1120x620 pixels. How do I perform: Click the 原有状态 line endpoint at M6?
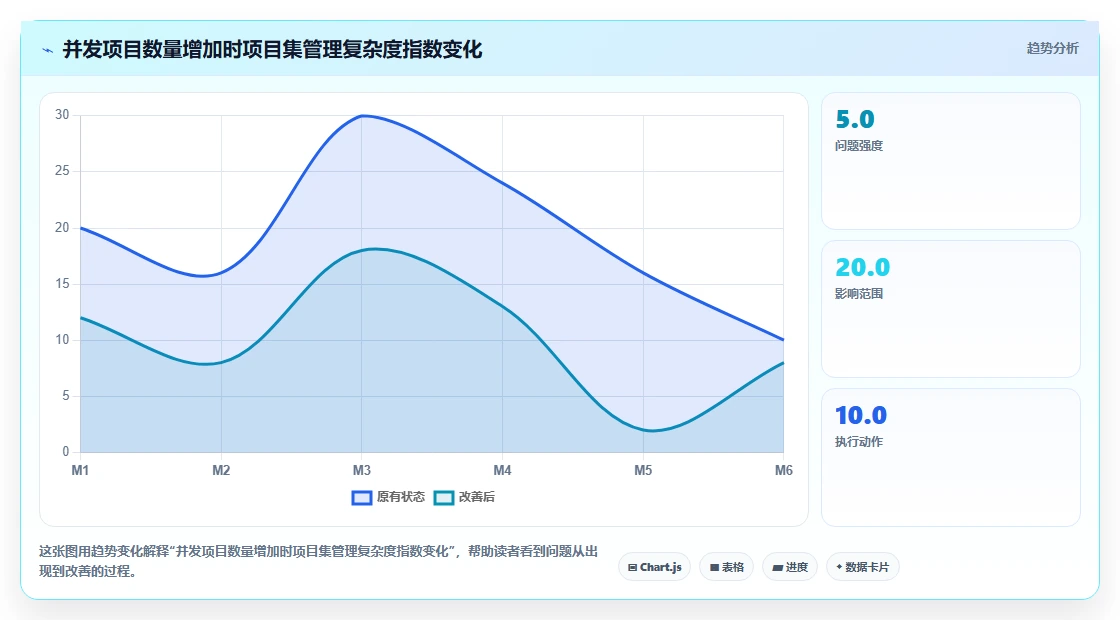pyautogui.click(x=784, y=340)
